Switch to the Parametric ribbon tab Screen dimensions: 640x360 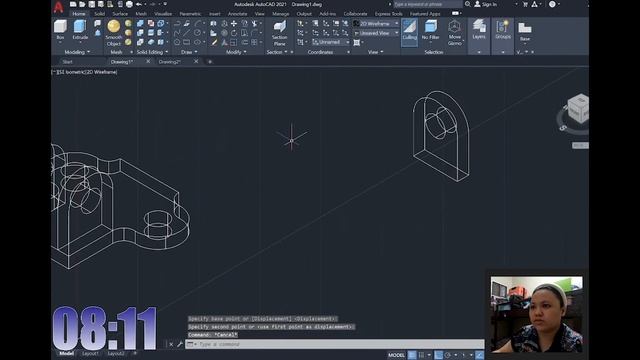[x=190, y=14]
